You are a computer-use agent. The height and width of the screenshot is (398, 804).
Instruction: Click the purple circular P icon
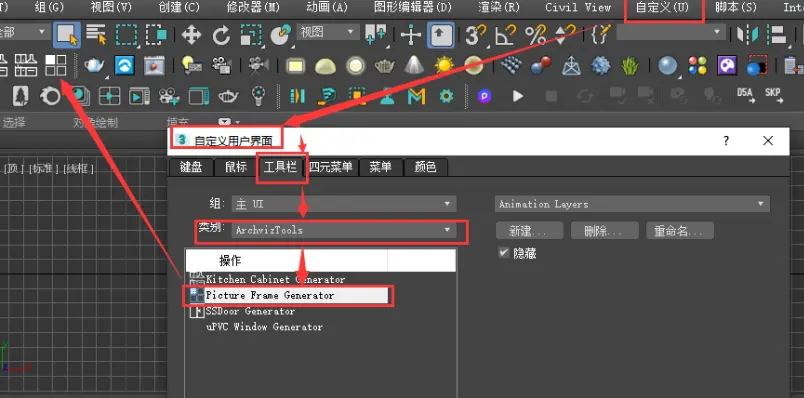pyautogui.click(x=485, y=96)
